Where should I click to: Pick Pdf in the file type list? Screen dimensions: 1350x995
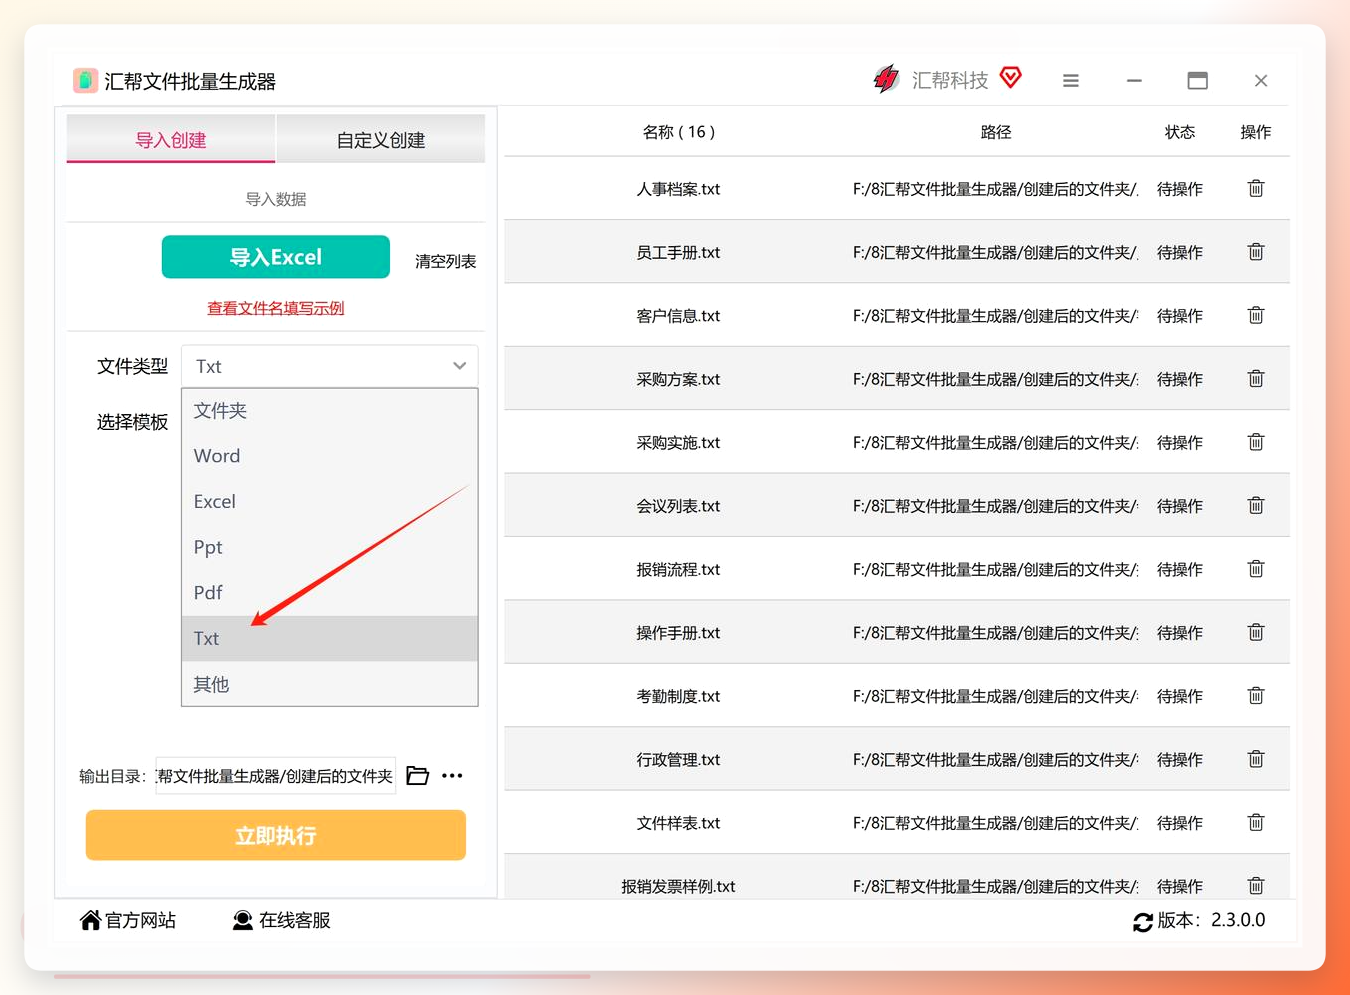(330, 593)
